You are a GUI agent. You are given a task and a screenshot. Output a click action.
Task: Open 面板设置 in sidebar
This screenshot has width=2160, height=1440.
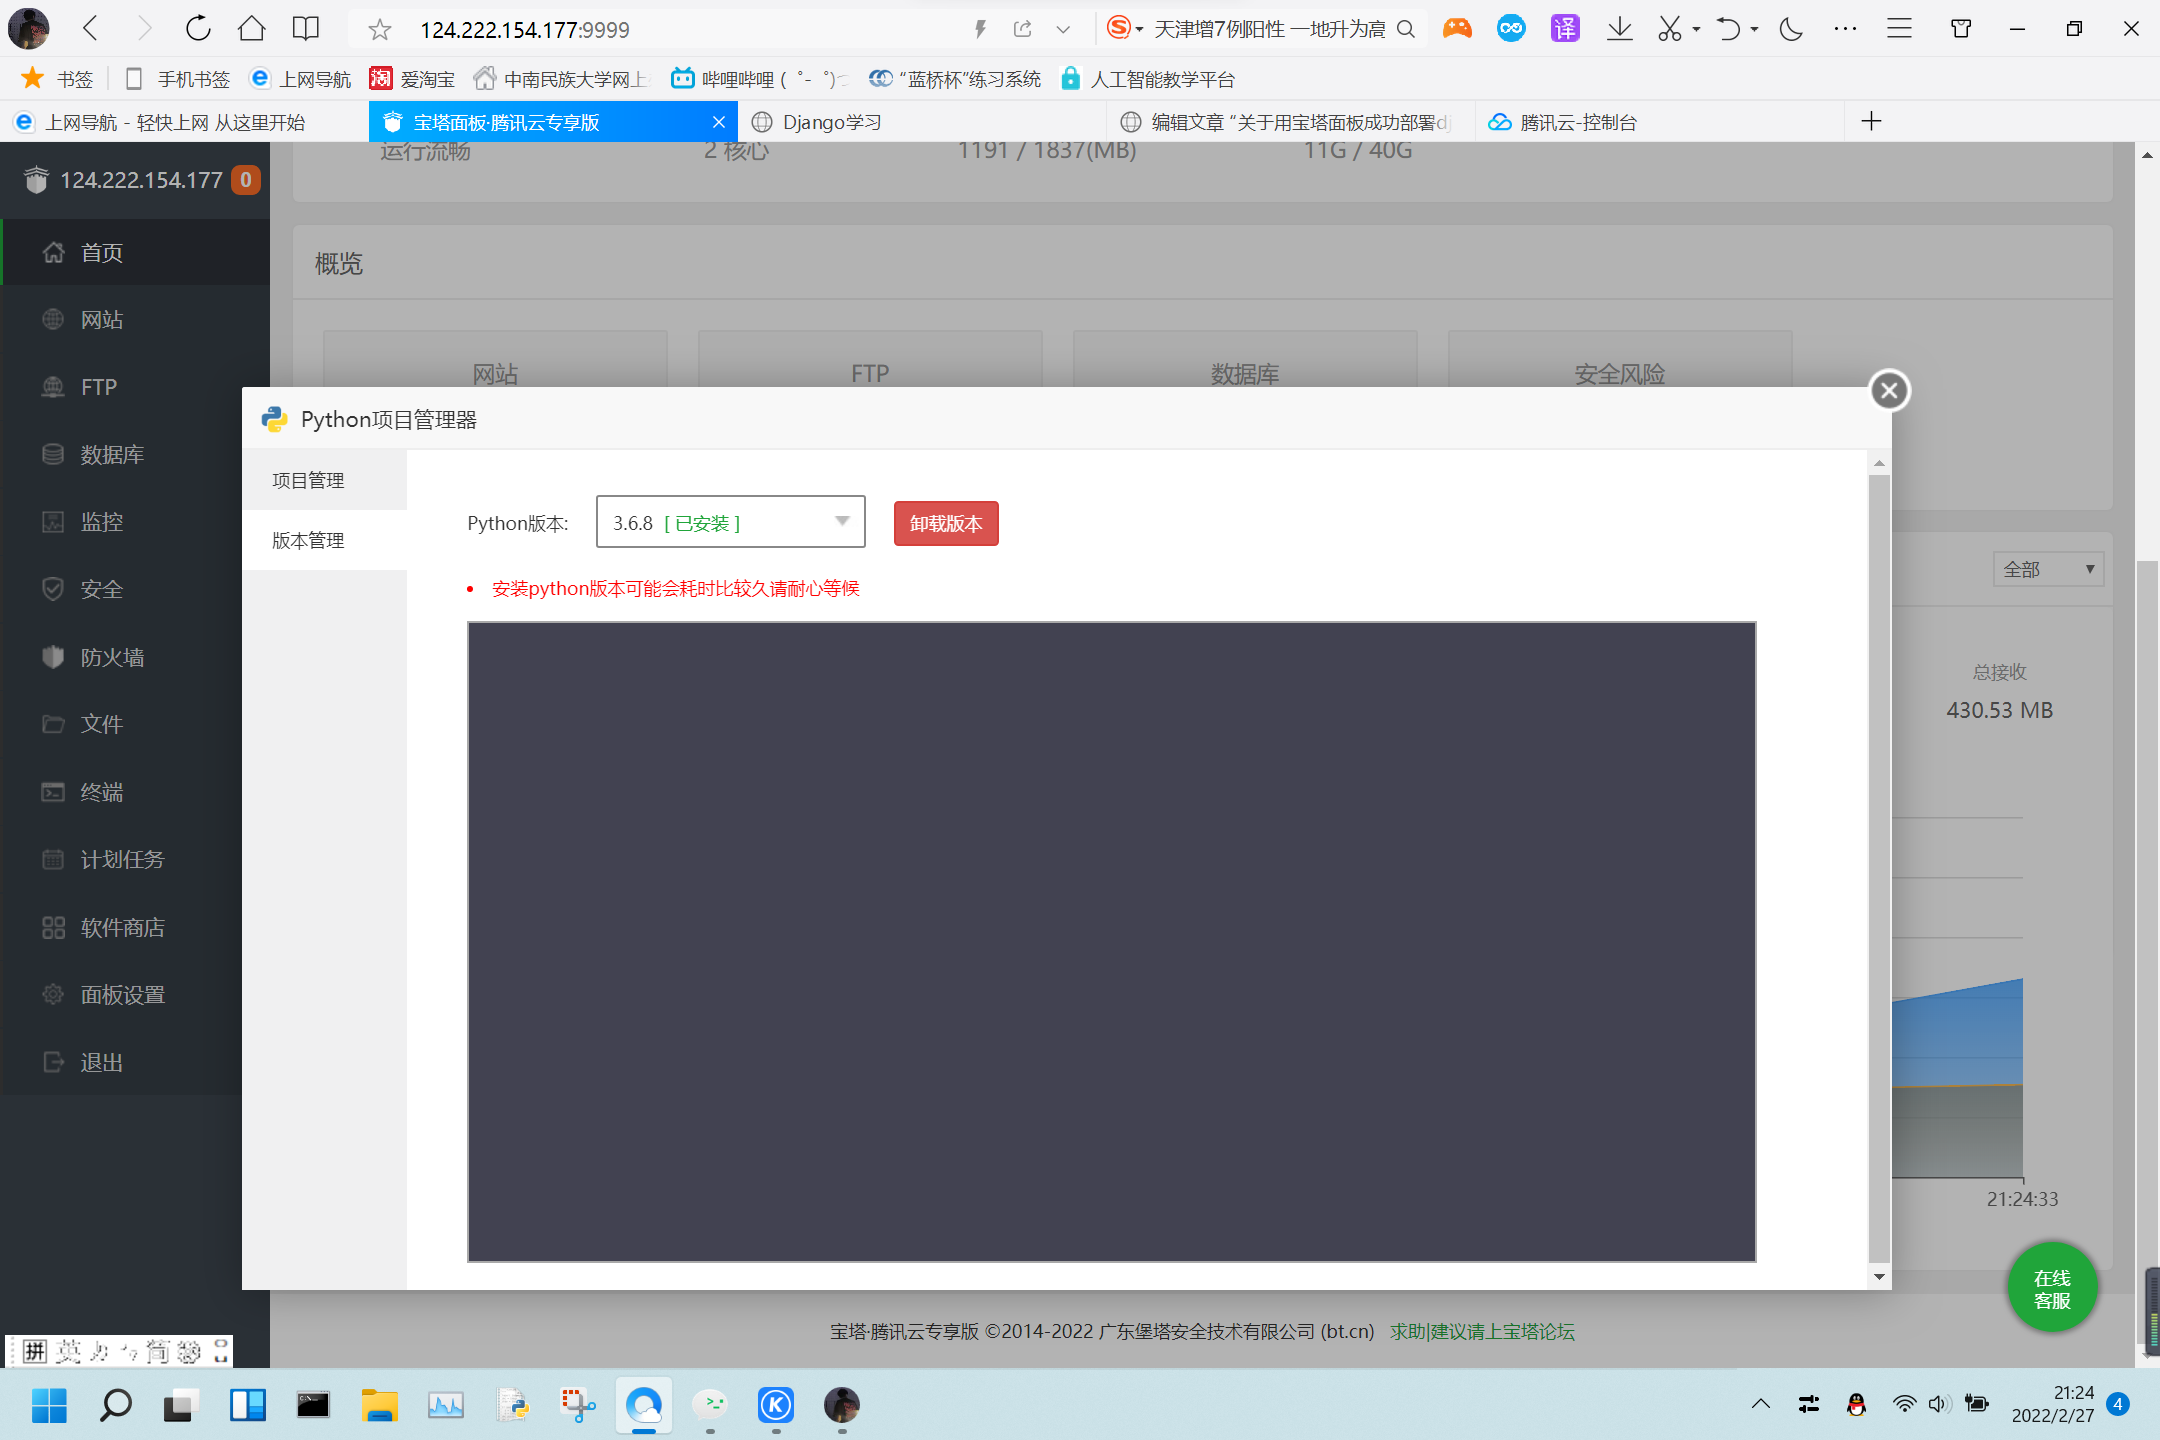pyautogui.click(x=123, y=995)
